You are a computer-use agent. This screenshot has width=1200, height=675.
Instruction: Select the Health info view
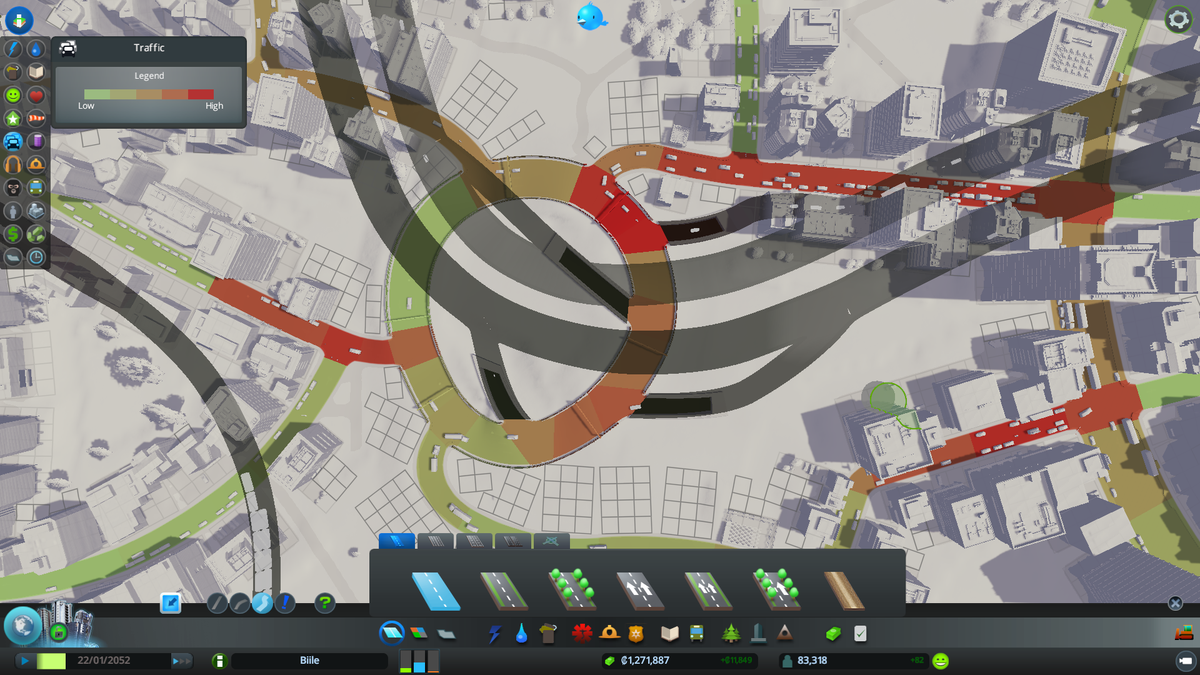click(36, 96)
